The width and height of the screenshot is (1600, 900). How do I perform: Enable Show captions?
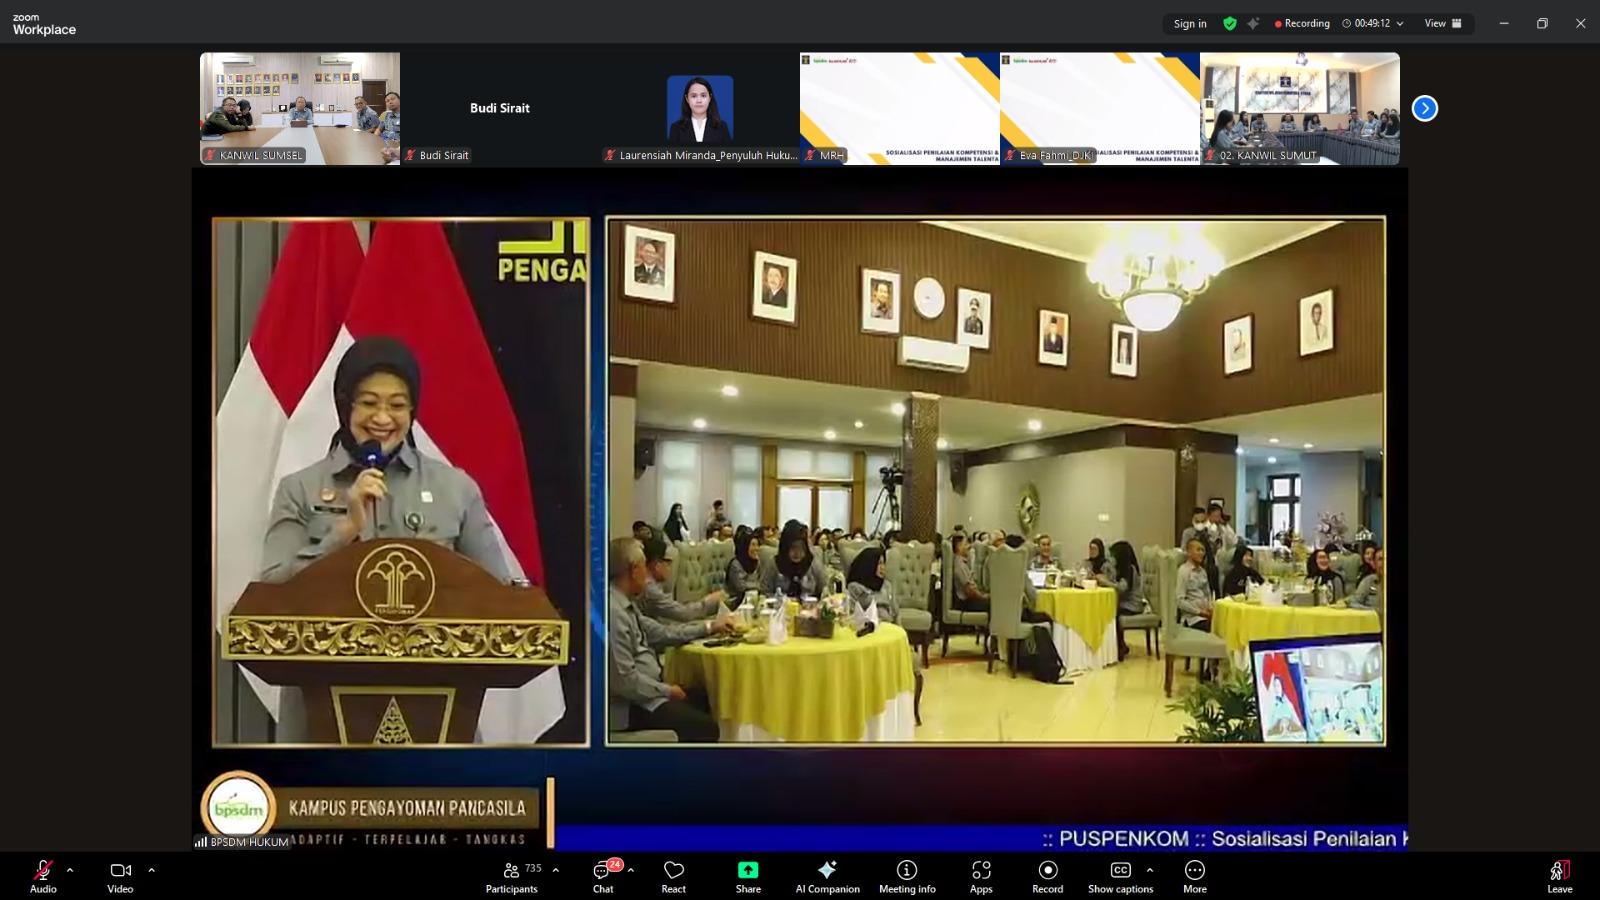[x=1120, y=876]
